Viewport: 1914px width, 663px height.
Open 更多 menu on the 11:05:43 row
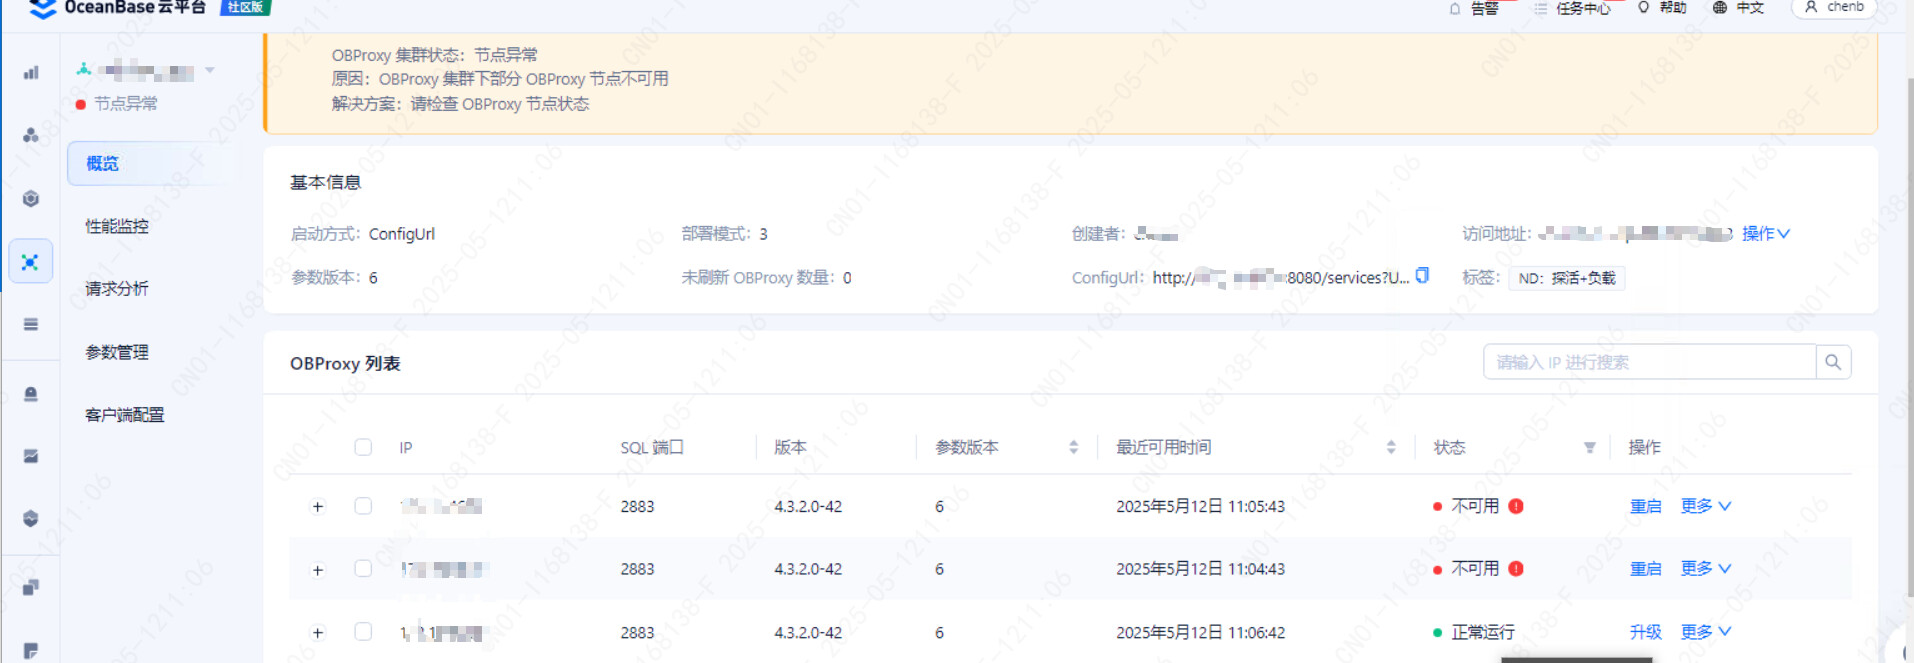click(1705, 506)
